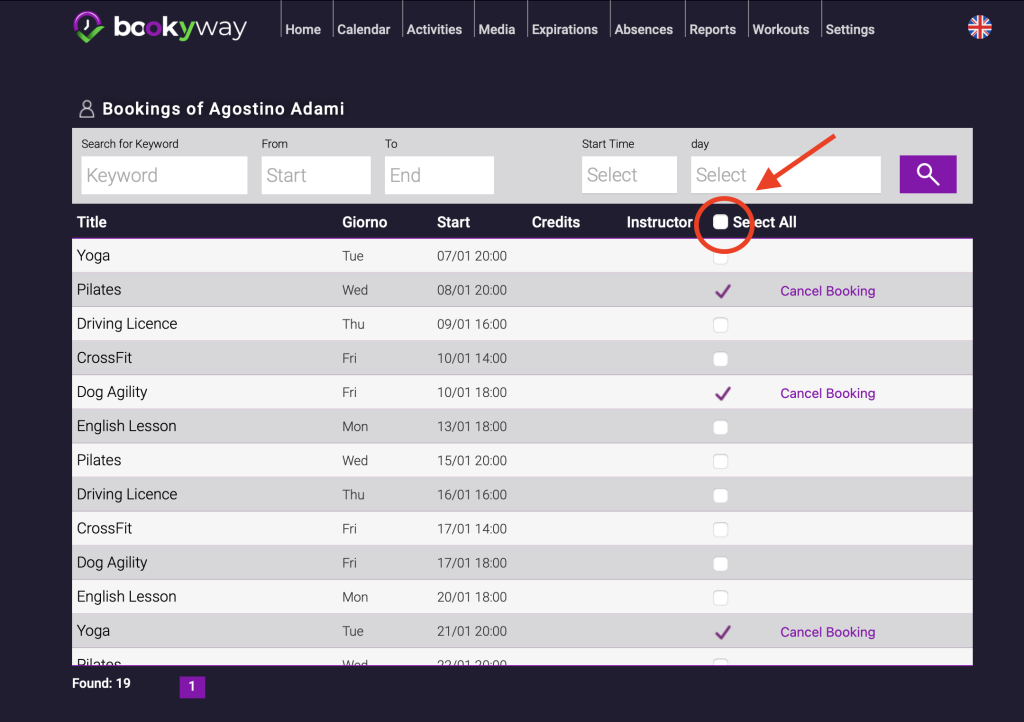The image size is (1024, 722).
Task: Go to the Calendar menu
Action: point(364,29)
